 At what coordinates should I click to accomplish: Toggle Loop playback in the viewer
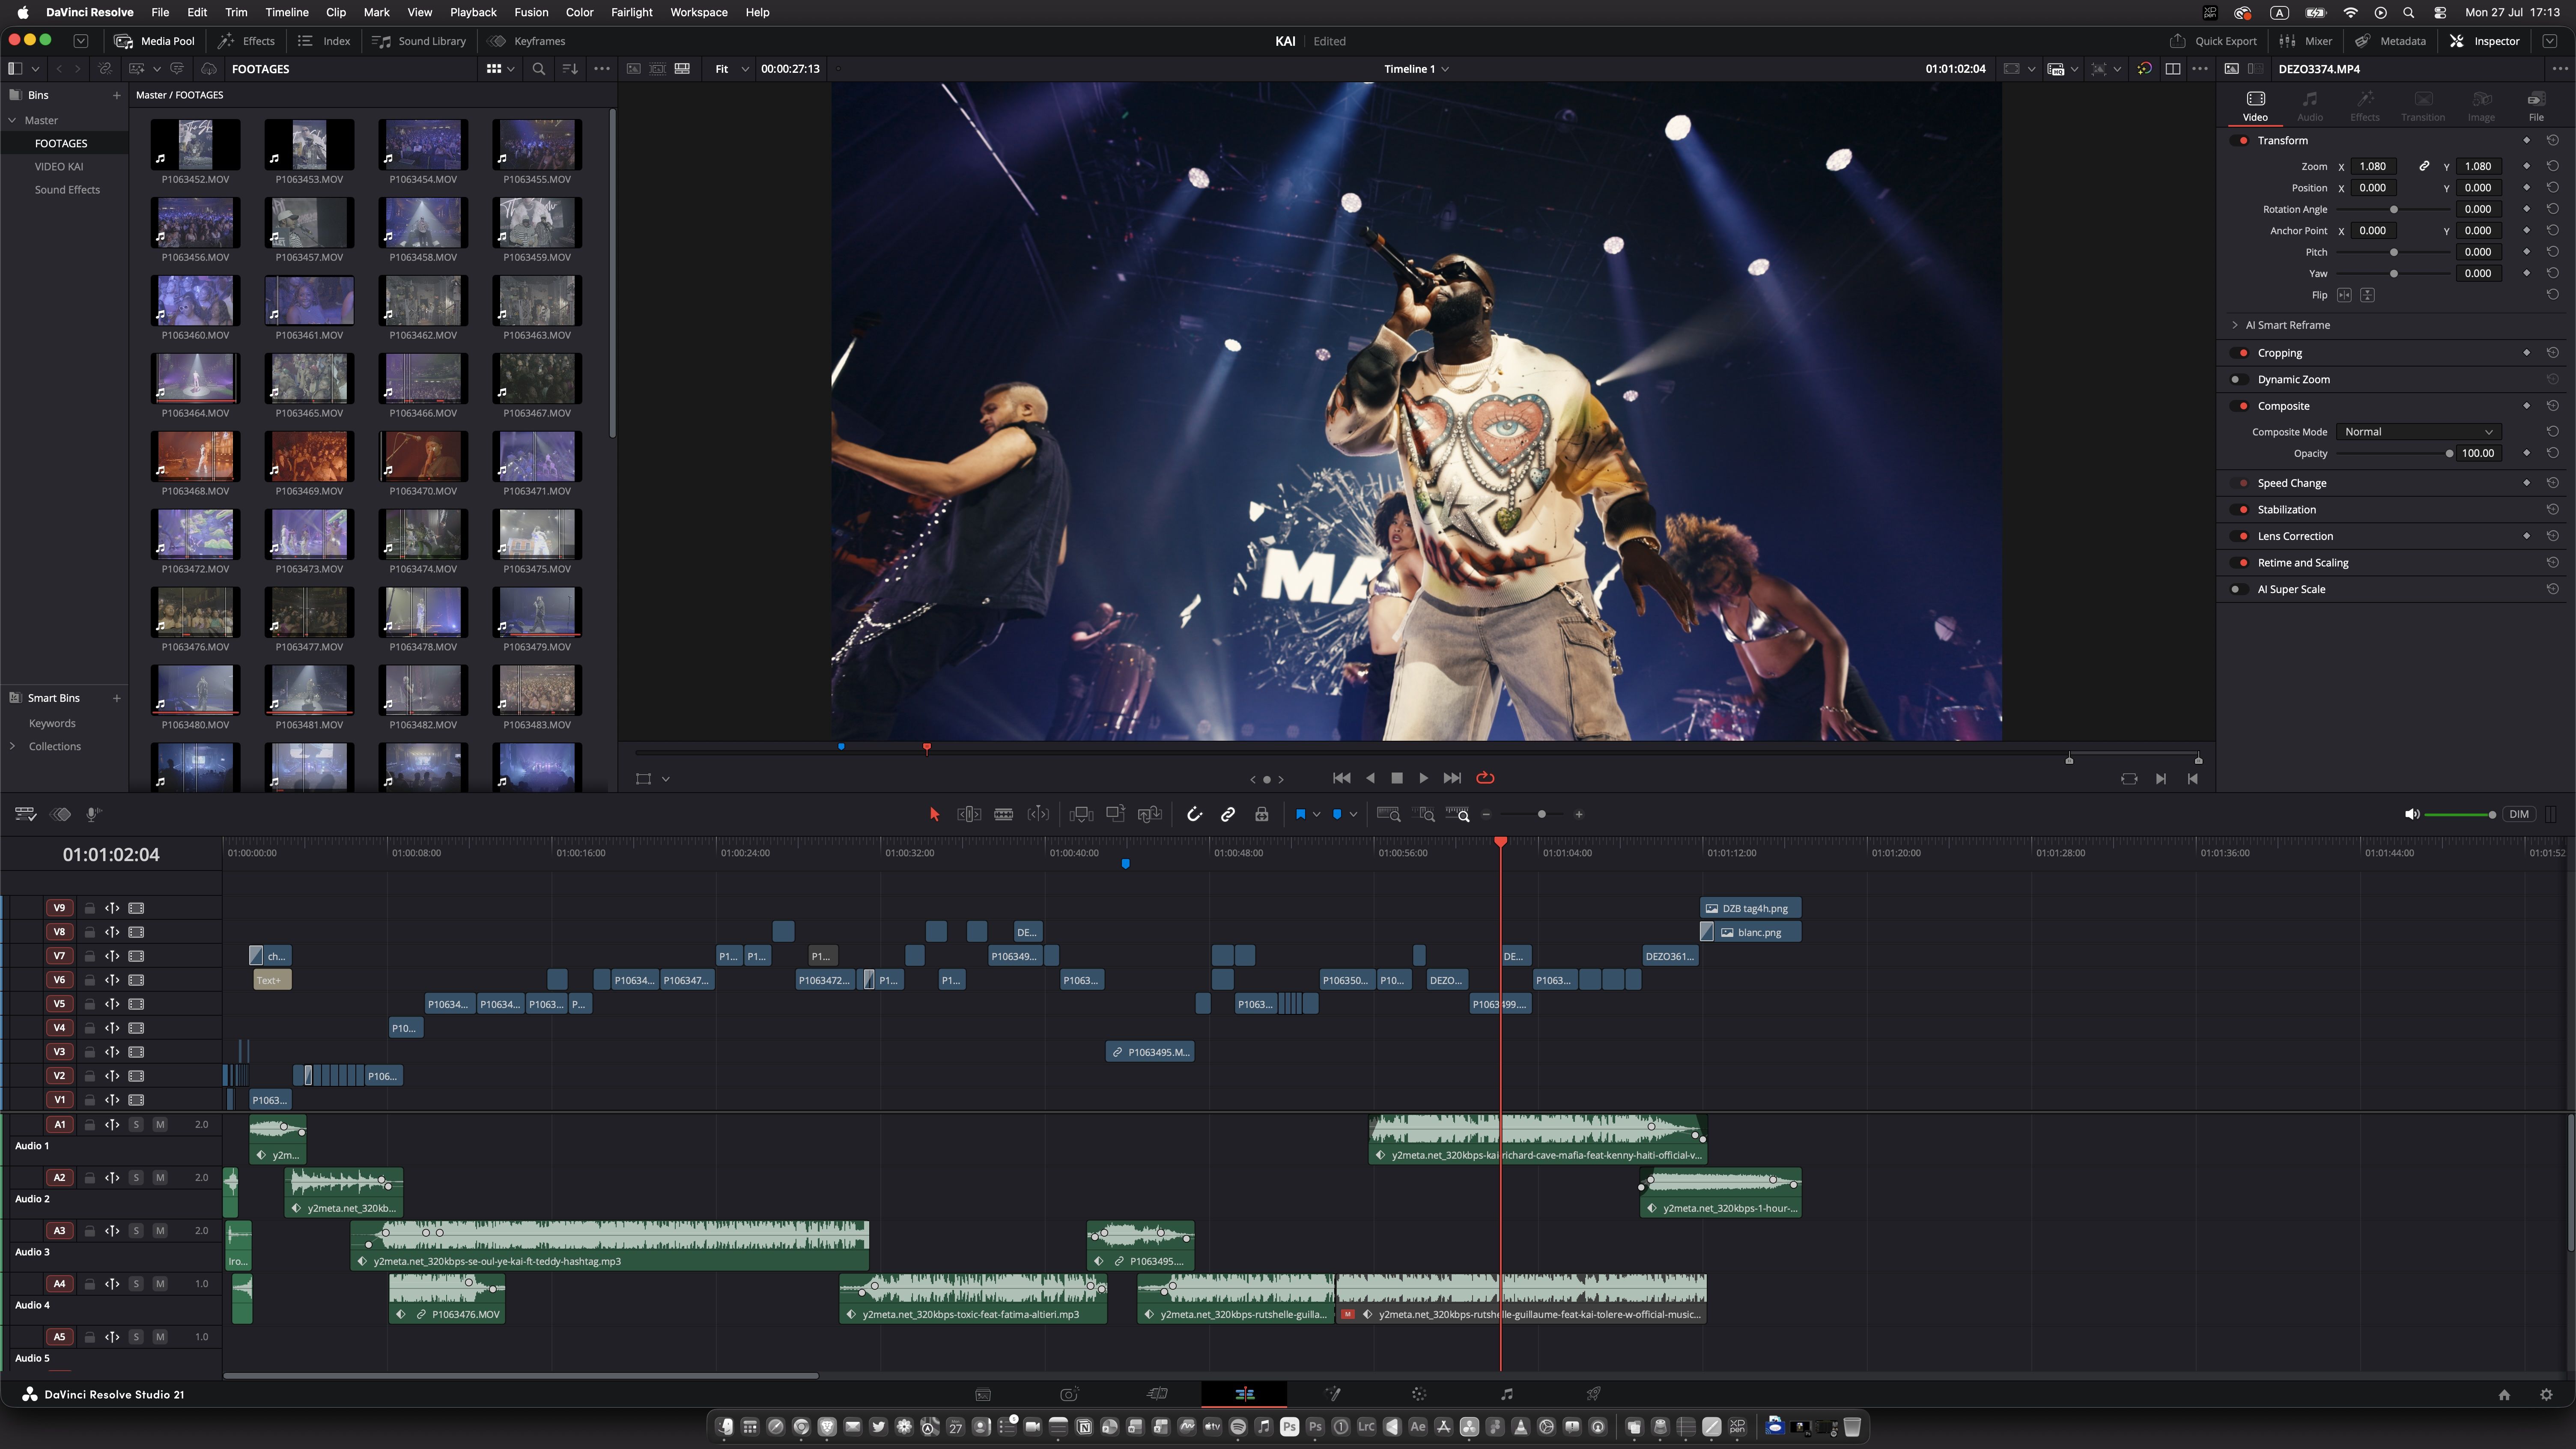click(1485, 778)
